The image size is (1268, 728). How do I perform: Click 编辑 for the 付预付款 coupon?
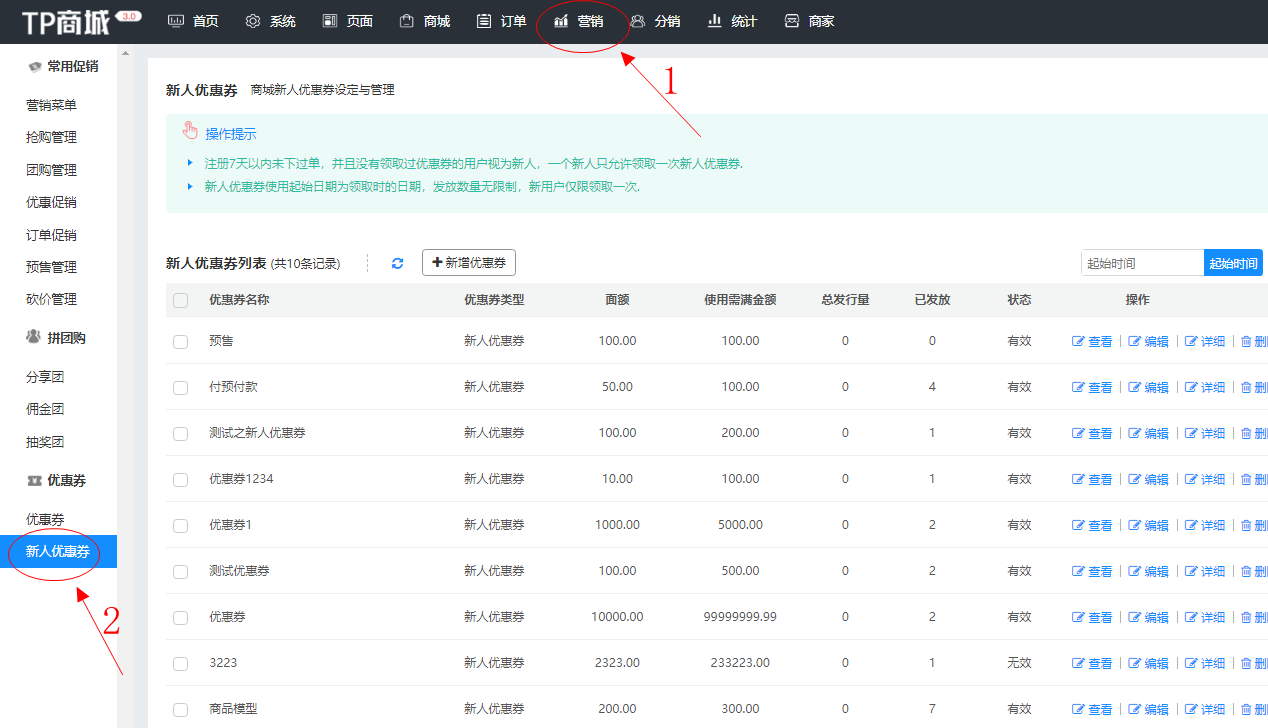[1148, 387]
